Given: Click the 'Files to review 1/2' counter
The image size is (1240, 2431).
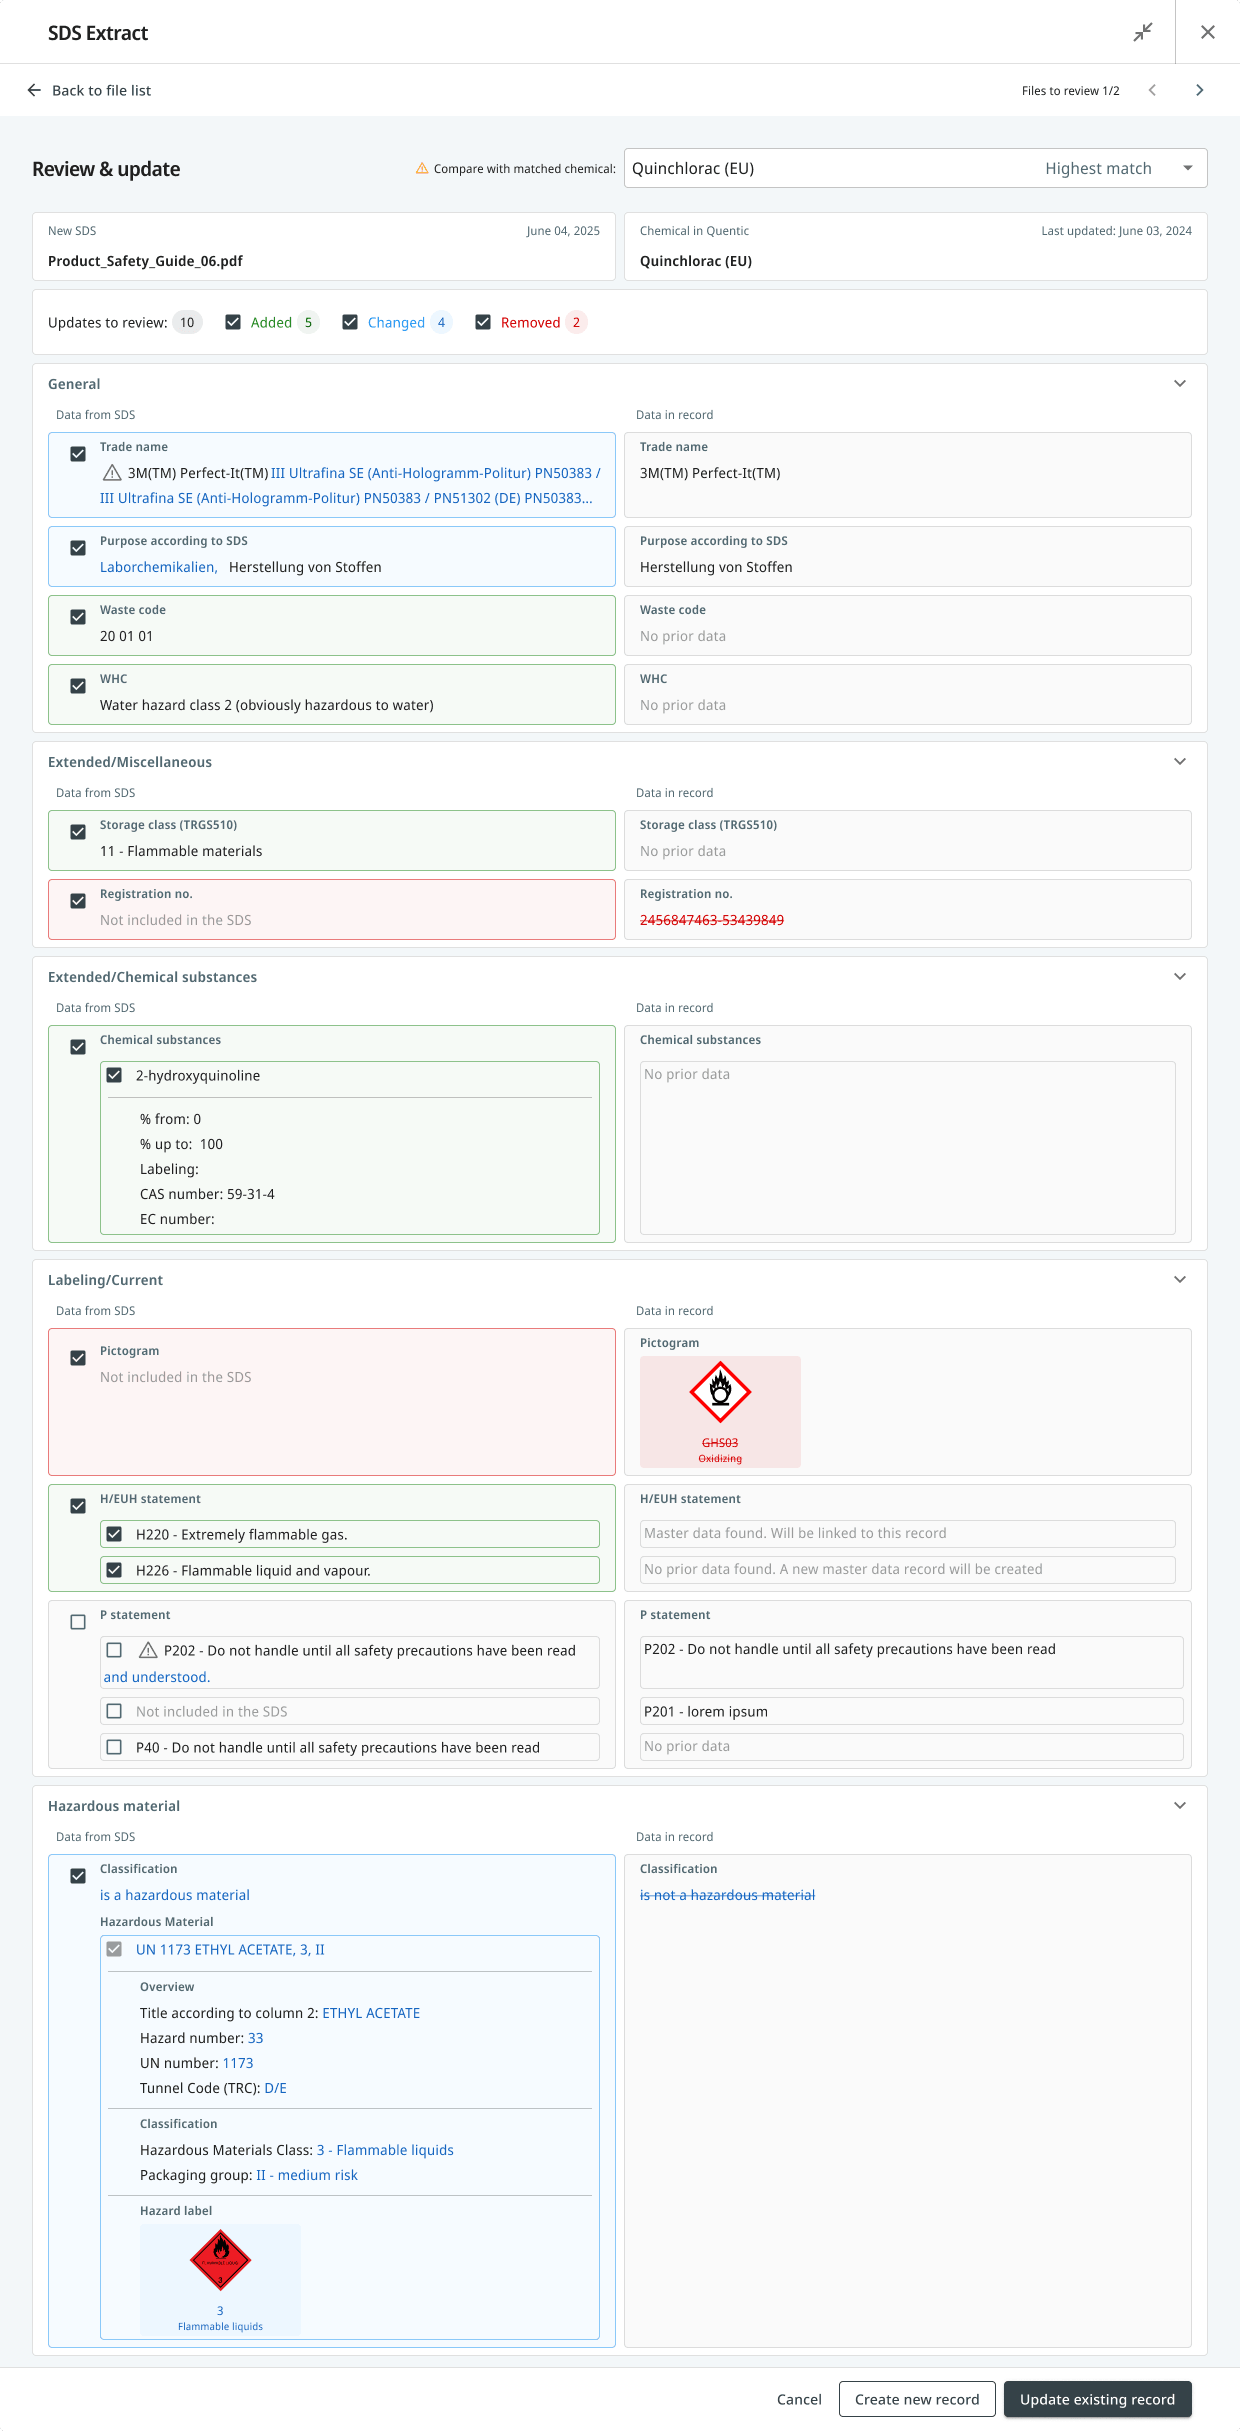Looking at the screenshot, I should pyautogui.click(x=1070, y=91).
